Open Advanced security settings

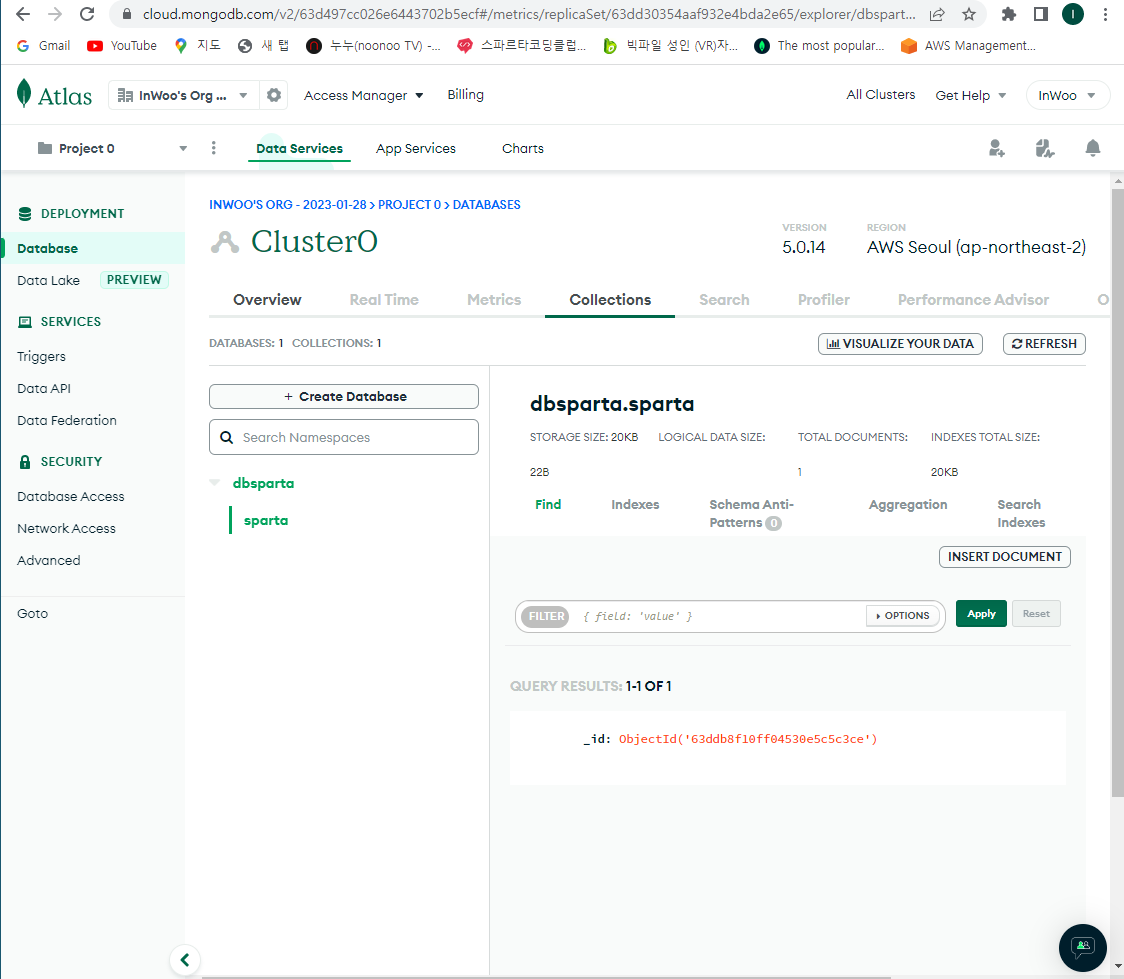[49, 560]
